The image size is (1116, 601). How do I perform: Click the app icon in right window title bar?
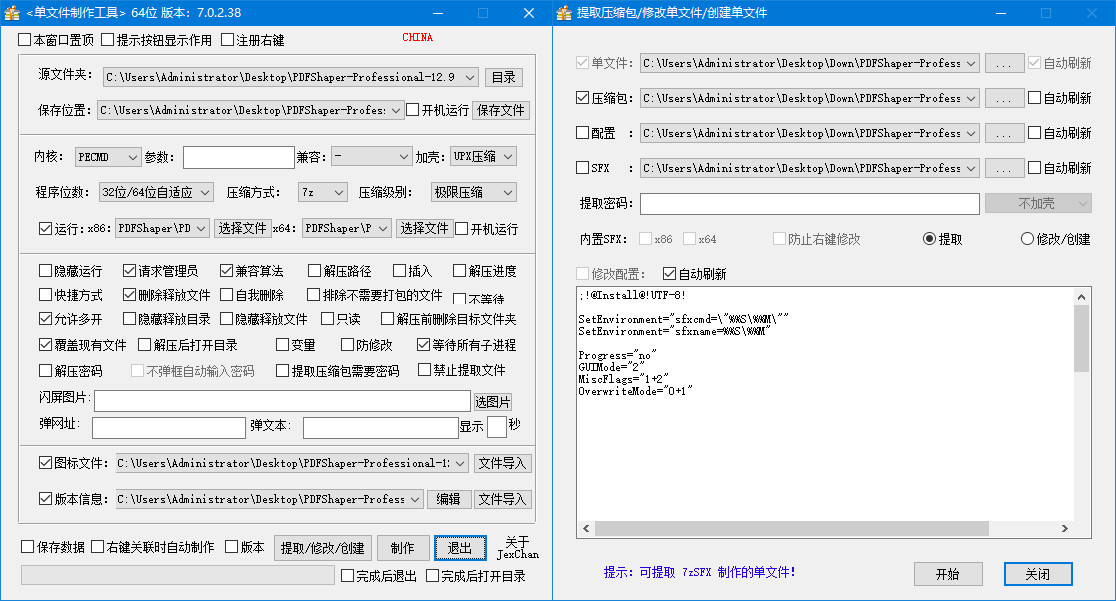[x=564, y=13]
